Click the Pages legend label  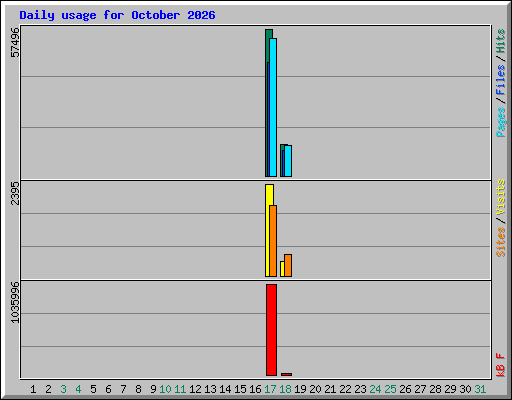(x=501, y=122)
